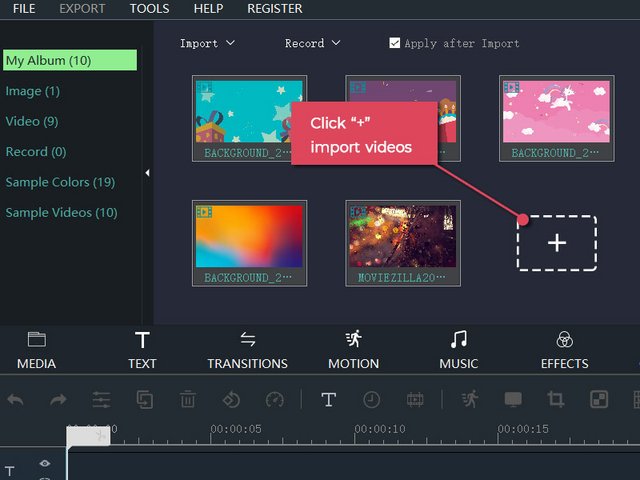This screenshot has height=480, width=640.
Task: Select Record (0) category
Action: click(36, 152)
